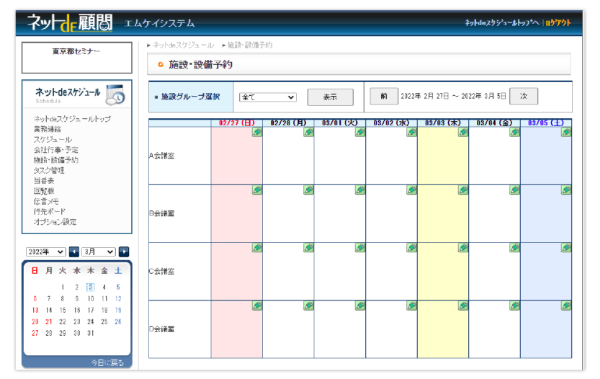Click 今日に戻る below the mini calendar
The image size is (600, 379).
pyautogui.click(x=108, y=363)
